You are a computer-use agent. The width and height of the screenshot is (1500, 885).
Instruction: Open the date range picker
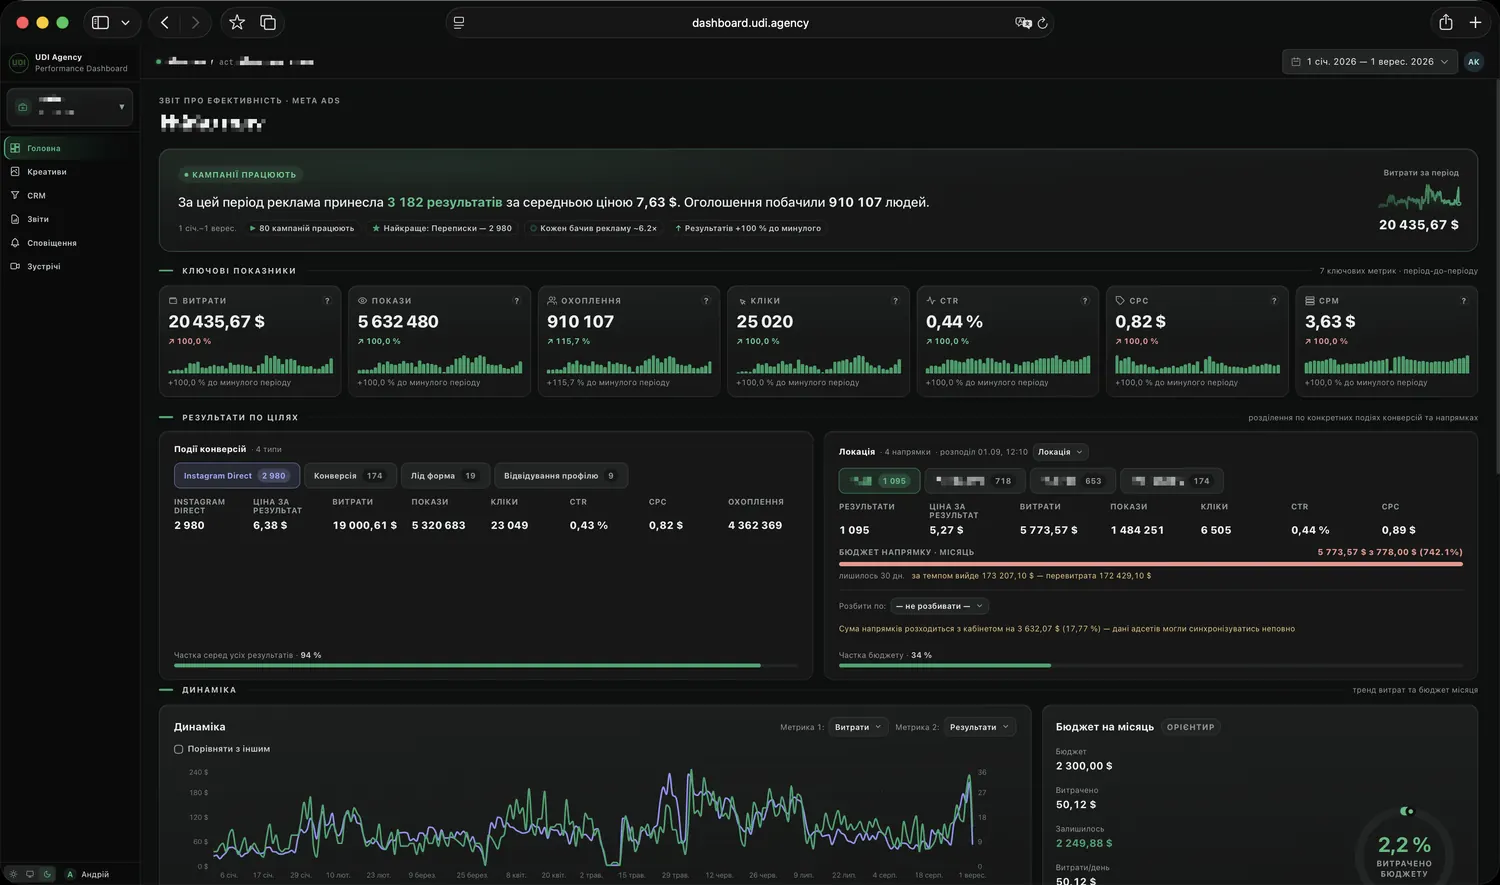tap(1369, 62)
